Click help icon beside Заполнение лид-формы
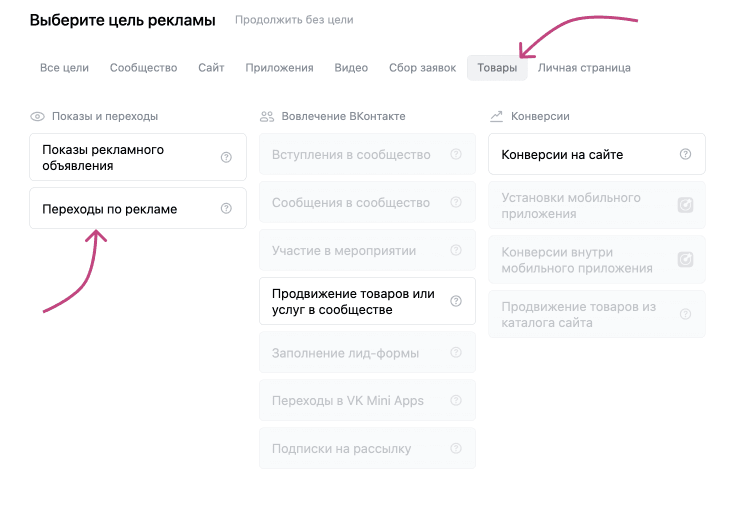The width and height of the screenshot is (752, 519). click(456, 353)
